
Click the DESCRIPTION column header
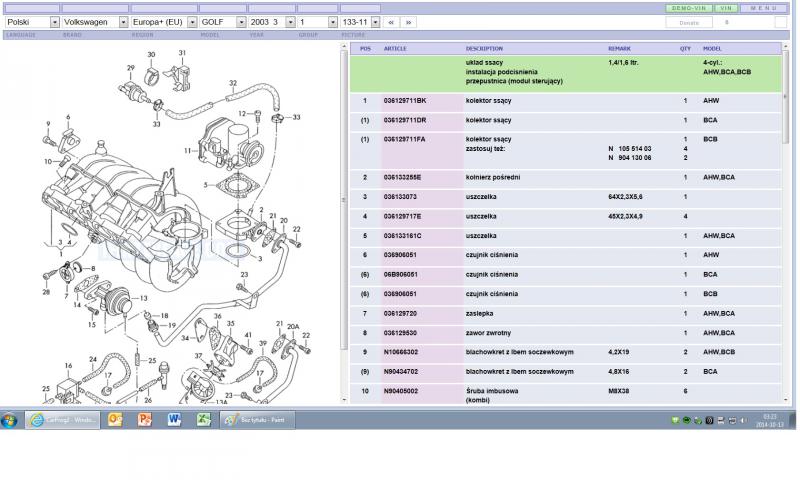[484, 49]
